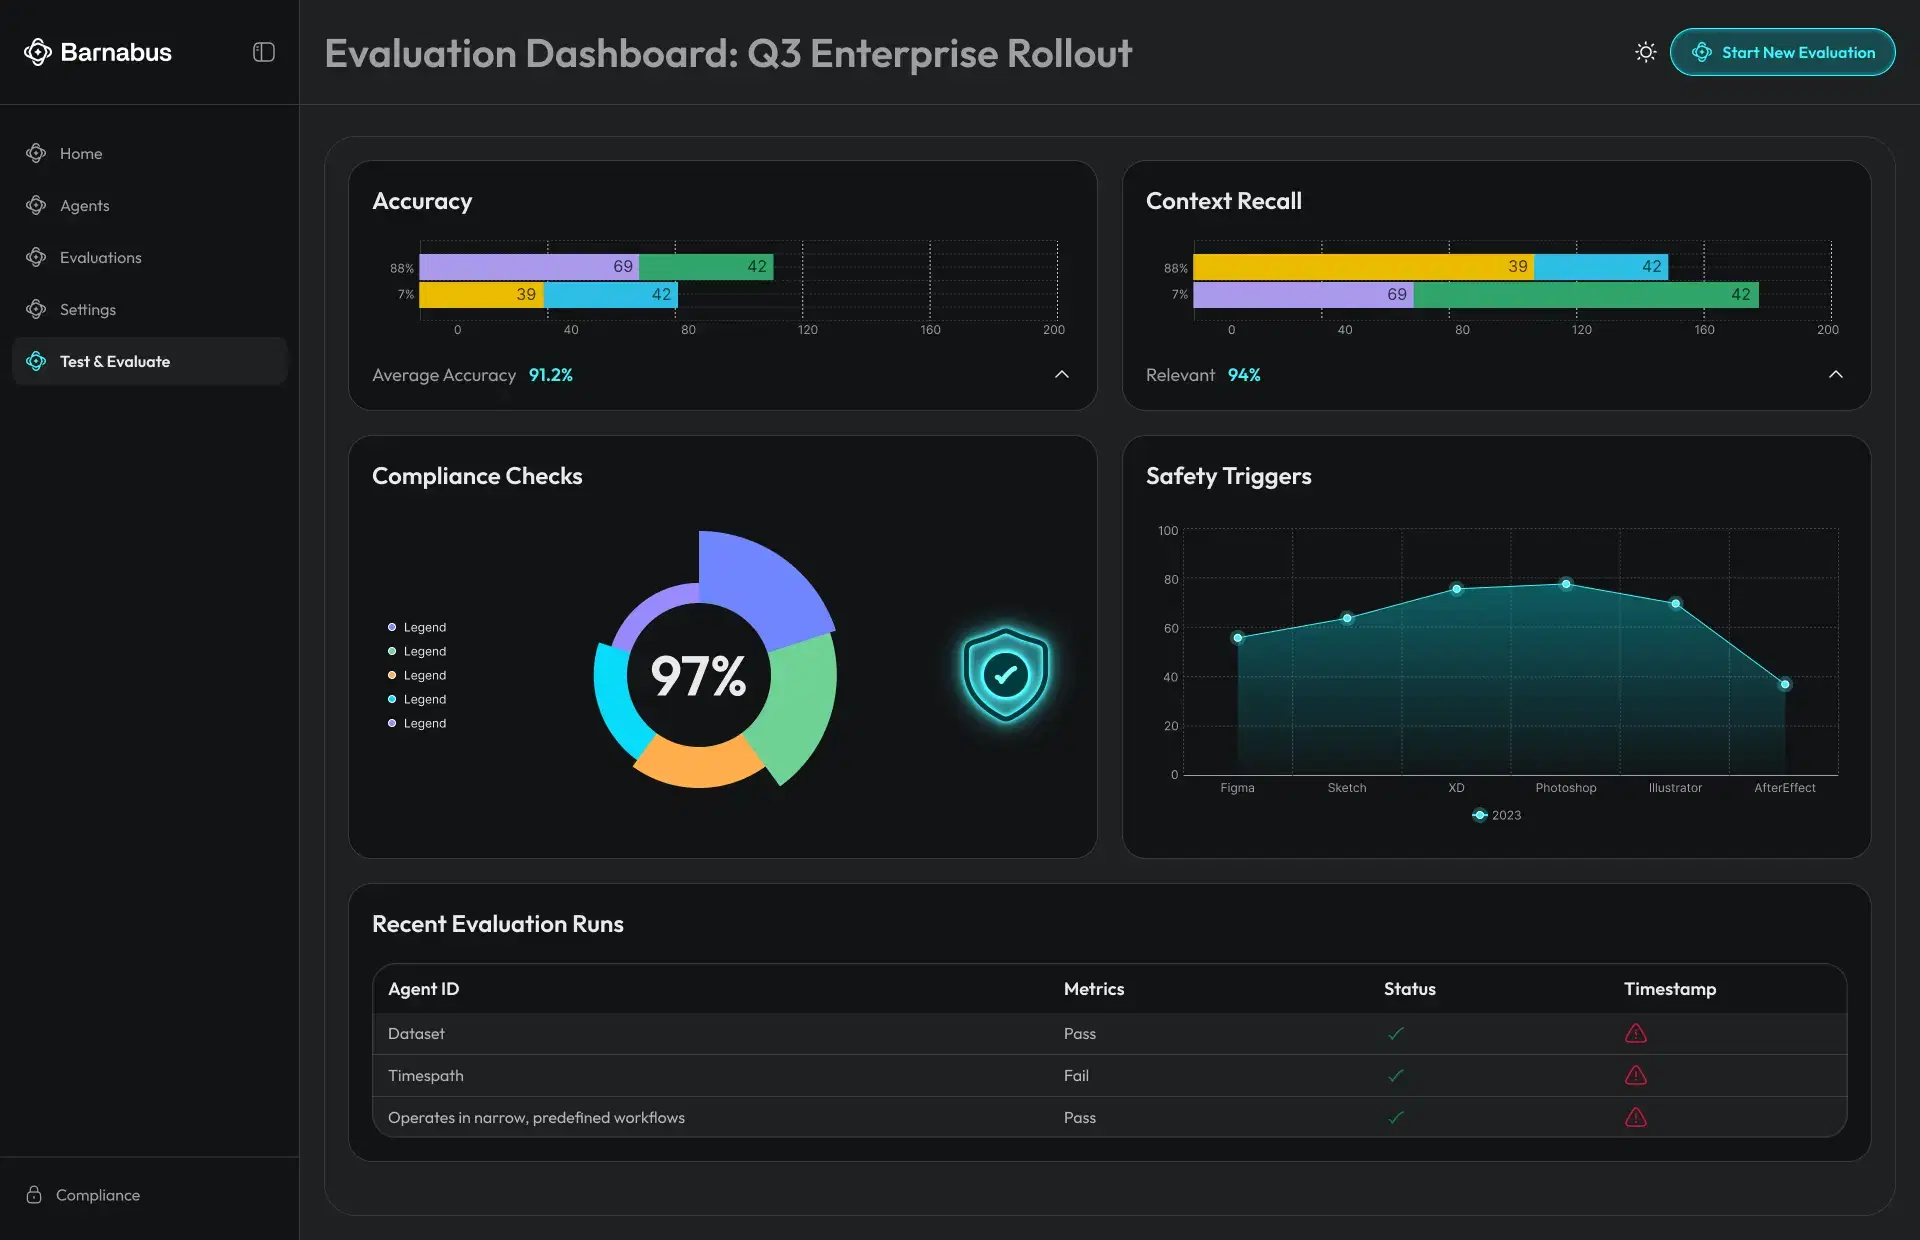Select the Evaluations sidebar icon

click(36, 257)
